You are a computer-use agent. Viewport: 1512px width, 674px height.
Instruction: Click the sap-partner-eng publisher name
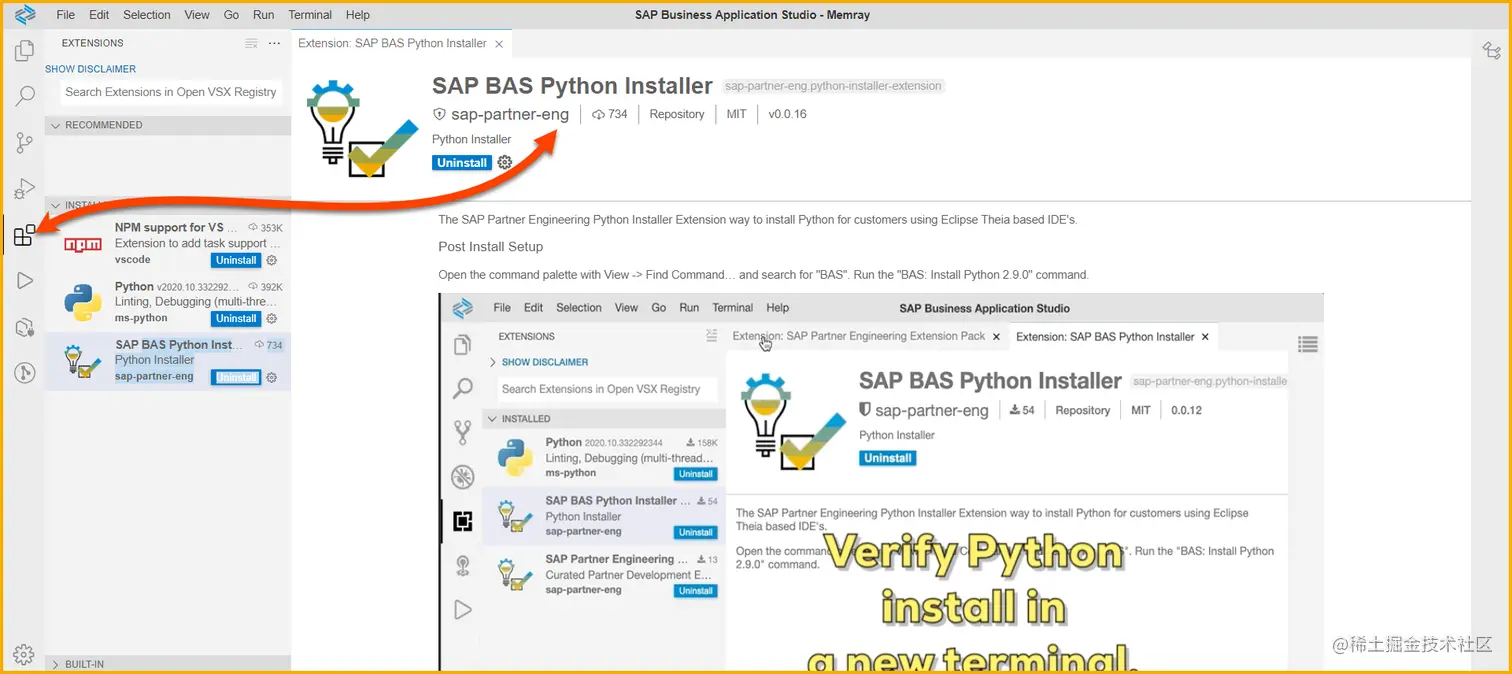[x=509, y=114]
